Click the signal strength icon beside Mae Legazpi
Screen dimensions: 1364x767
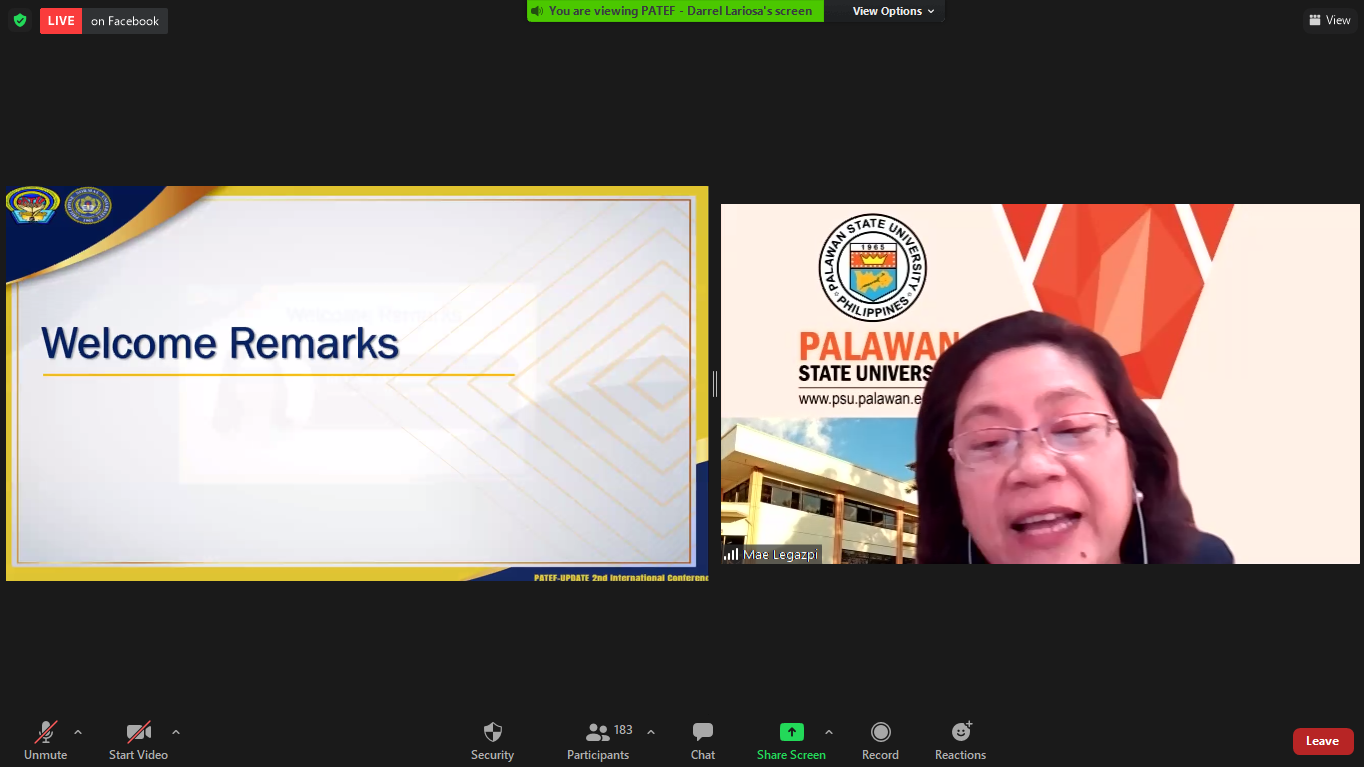[732, 554]
